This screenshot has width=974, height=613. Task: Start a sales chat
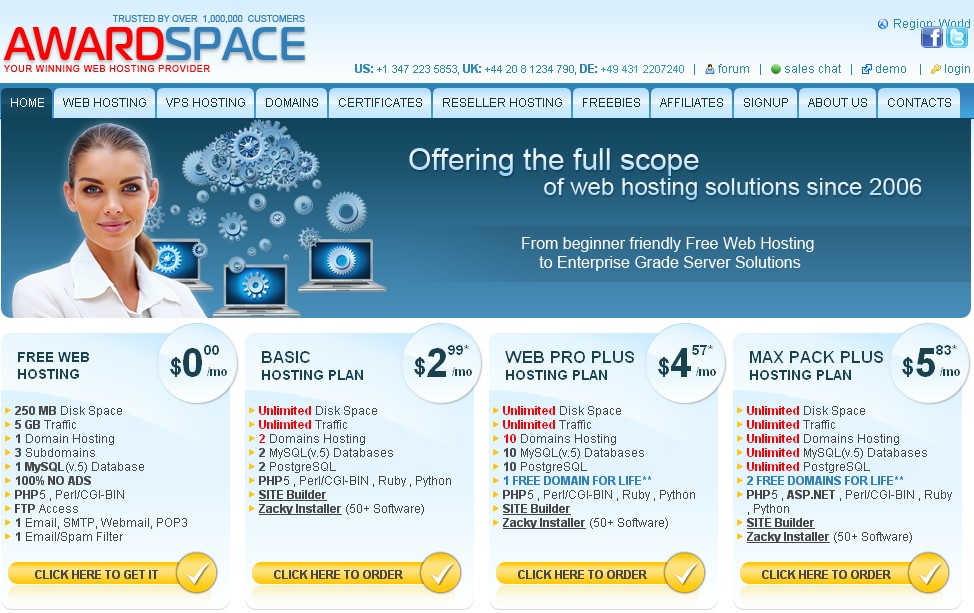pyautogui.click(x=812, y=69)
